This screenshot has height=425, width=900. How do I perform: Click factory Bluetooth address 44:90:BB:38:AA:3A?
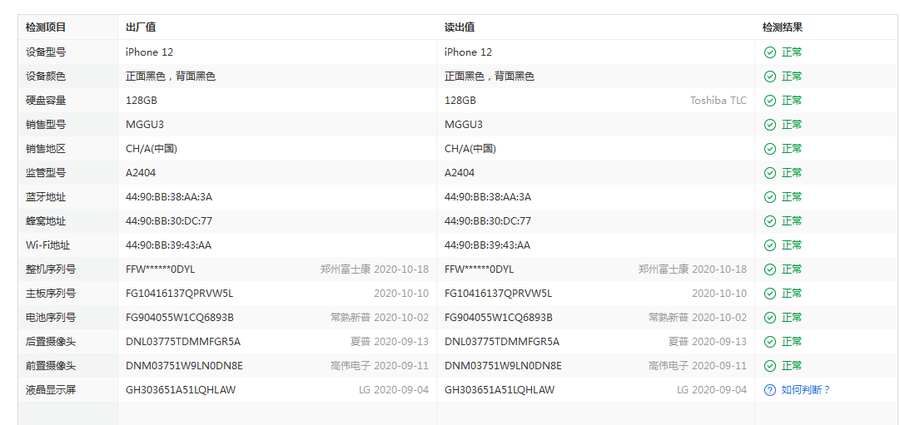click(169, 197)
